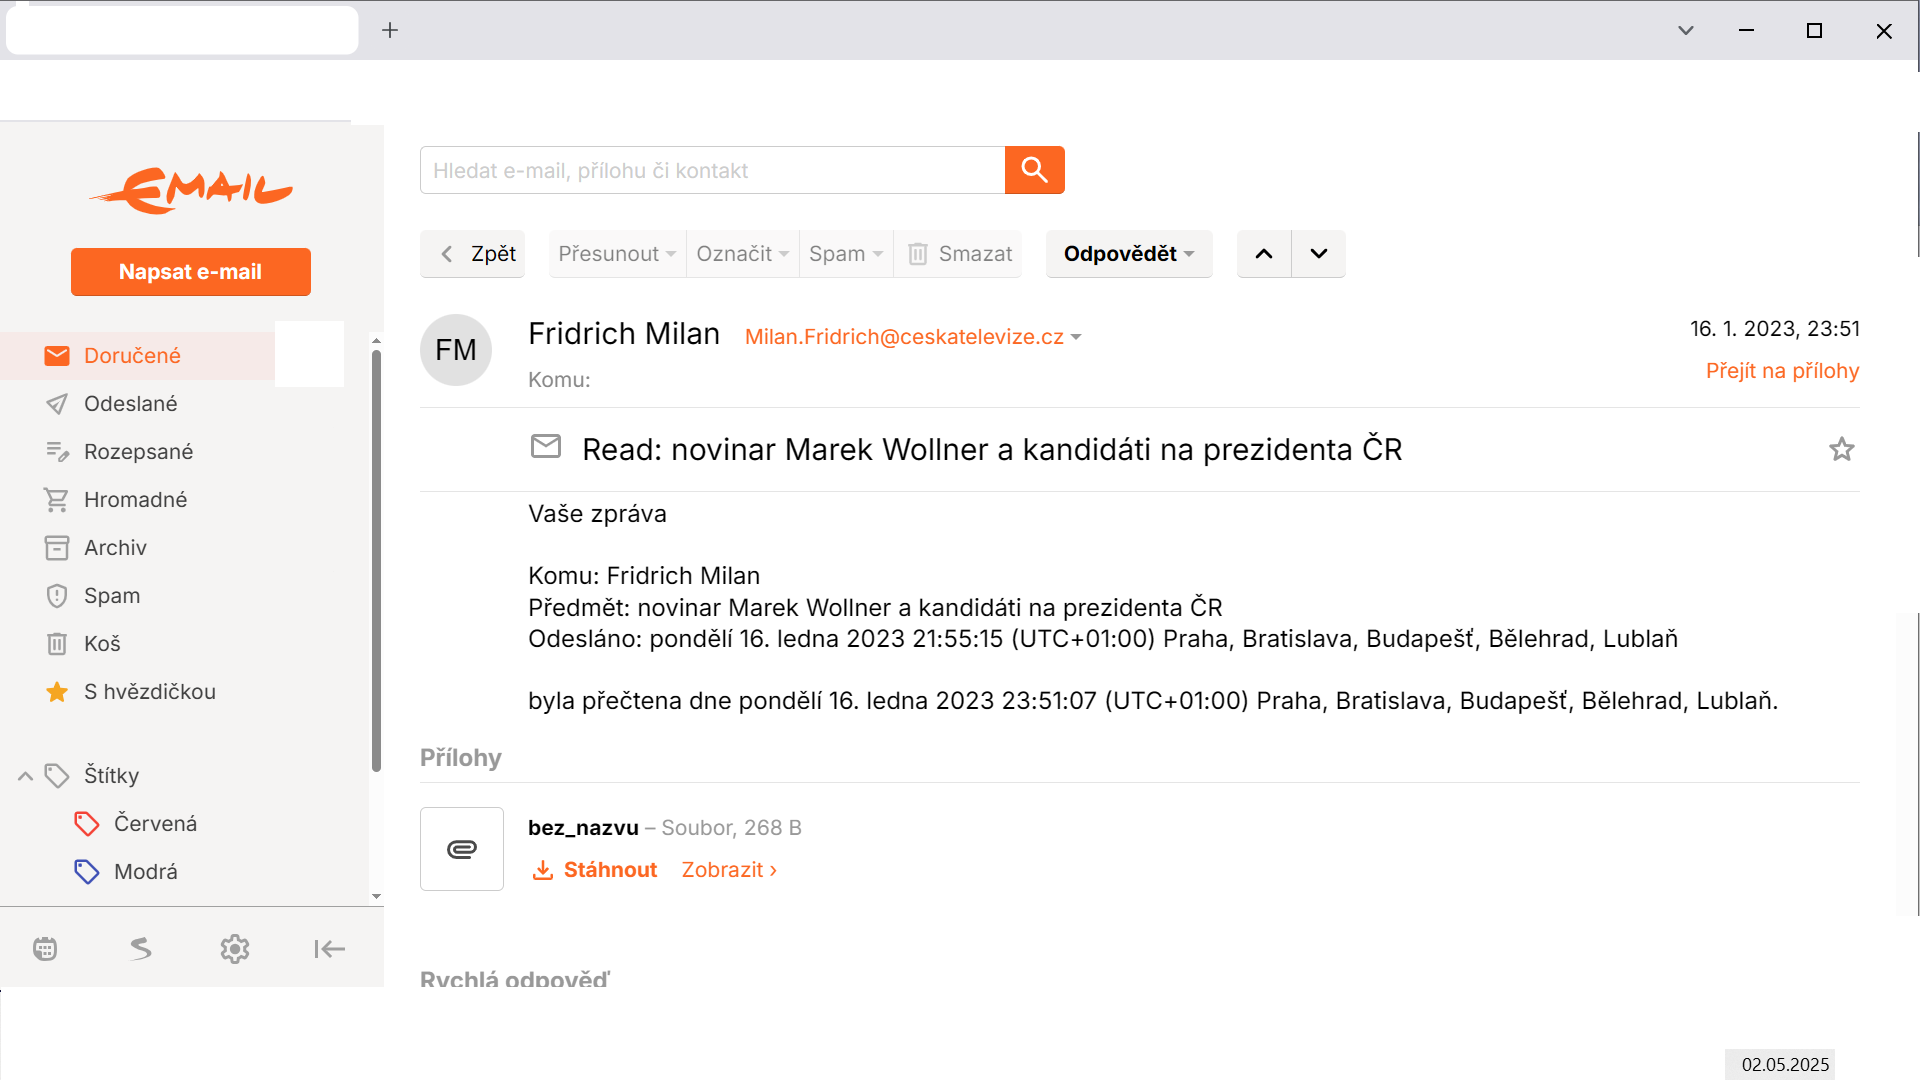Click the orange search magnifier button
The height and width of the screenshot is (1087, 1920).
point(1034,170)
